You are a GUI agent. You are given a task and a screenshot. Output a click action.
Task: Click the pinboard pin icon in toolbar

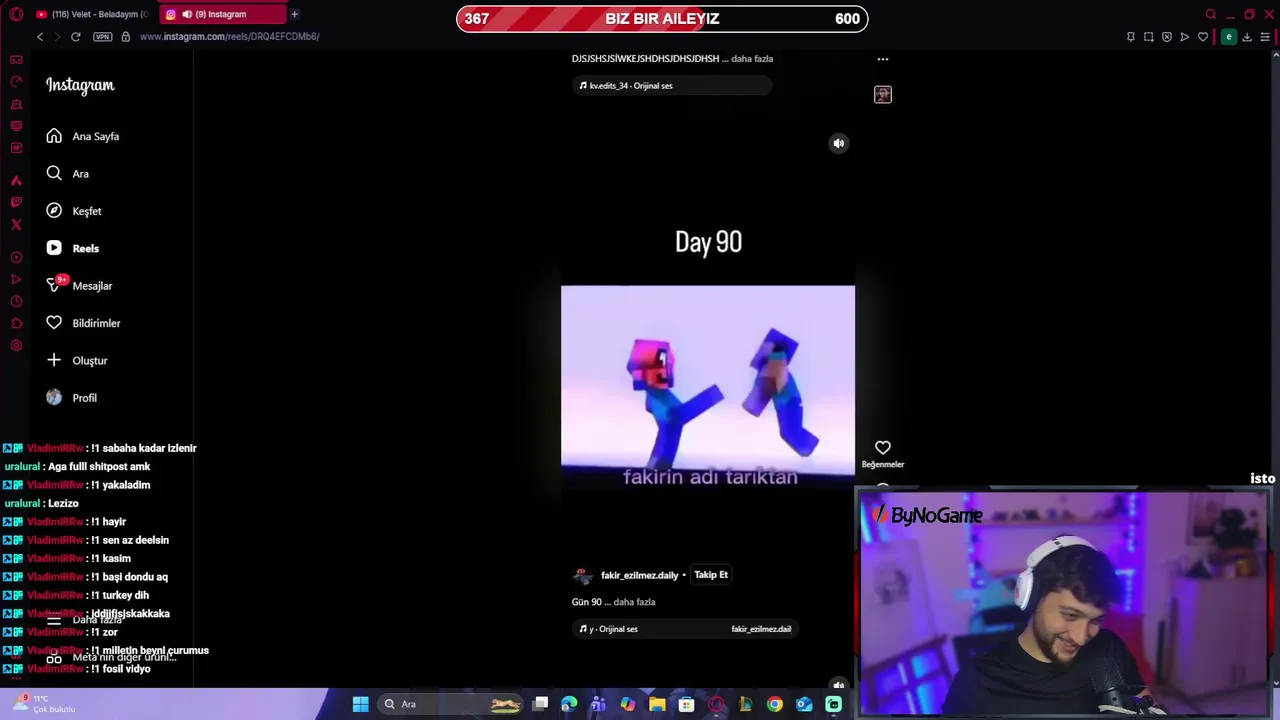1131,37
